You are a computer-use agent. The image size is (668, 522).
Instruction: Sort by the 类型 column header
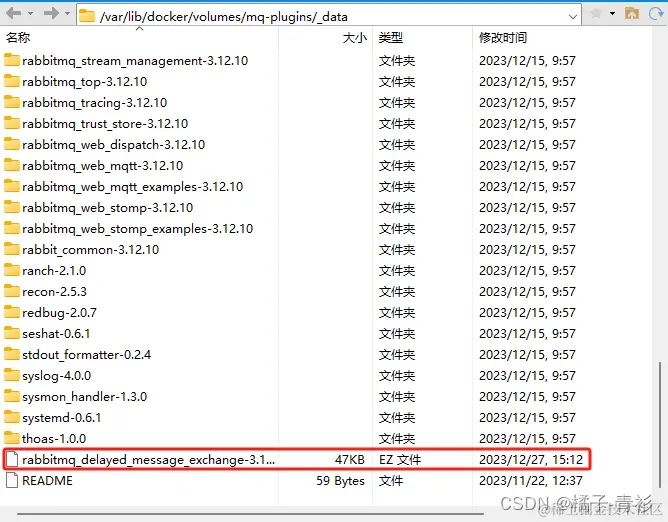tap(391, 38)
